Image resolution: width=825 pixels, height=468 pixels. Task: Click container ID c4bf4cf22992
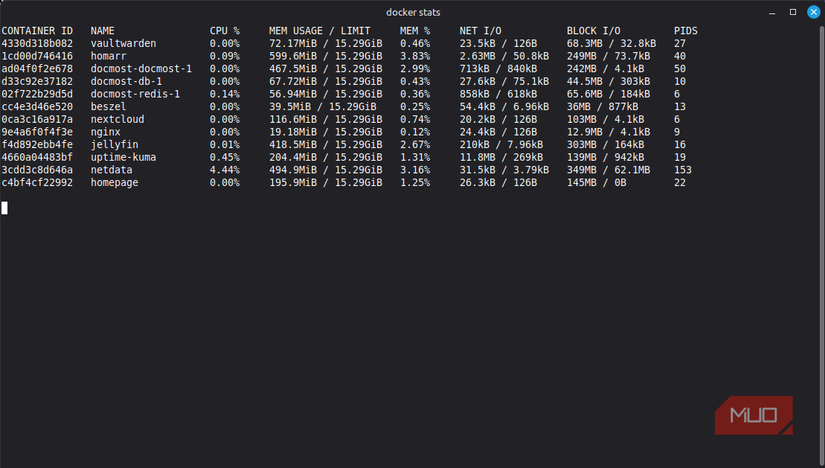37,182
